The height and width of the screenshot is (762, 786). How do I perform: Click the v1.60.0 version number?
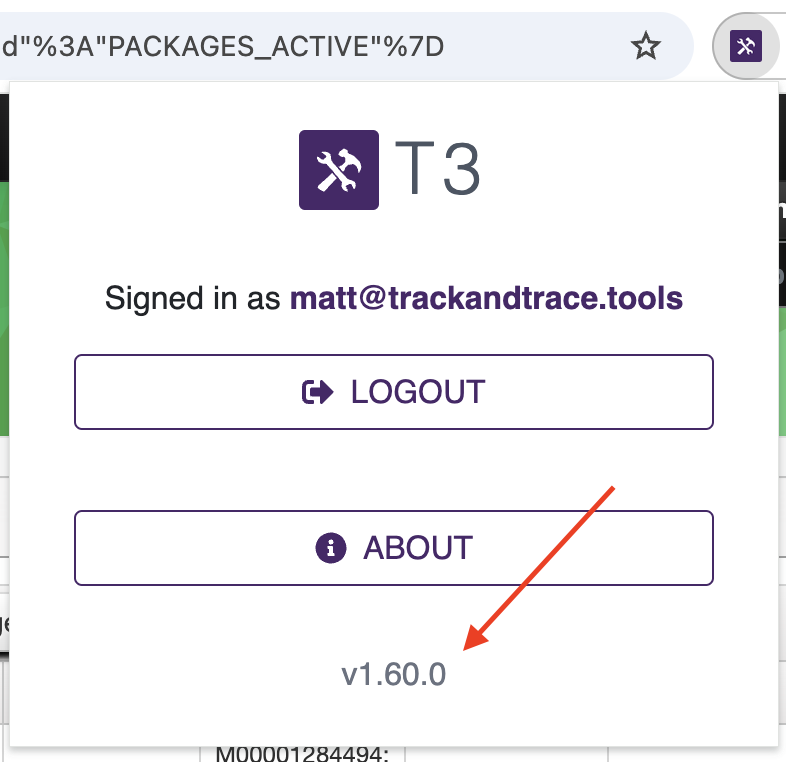[393, 675]
